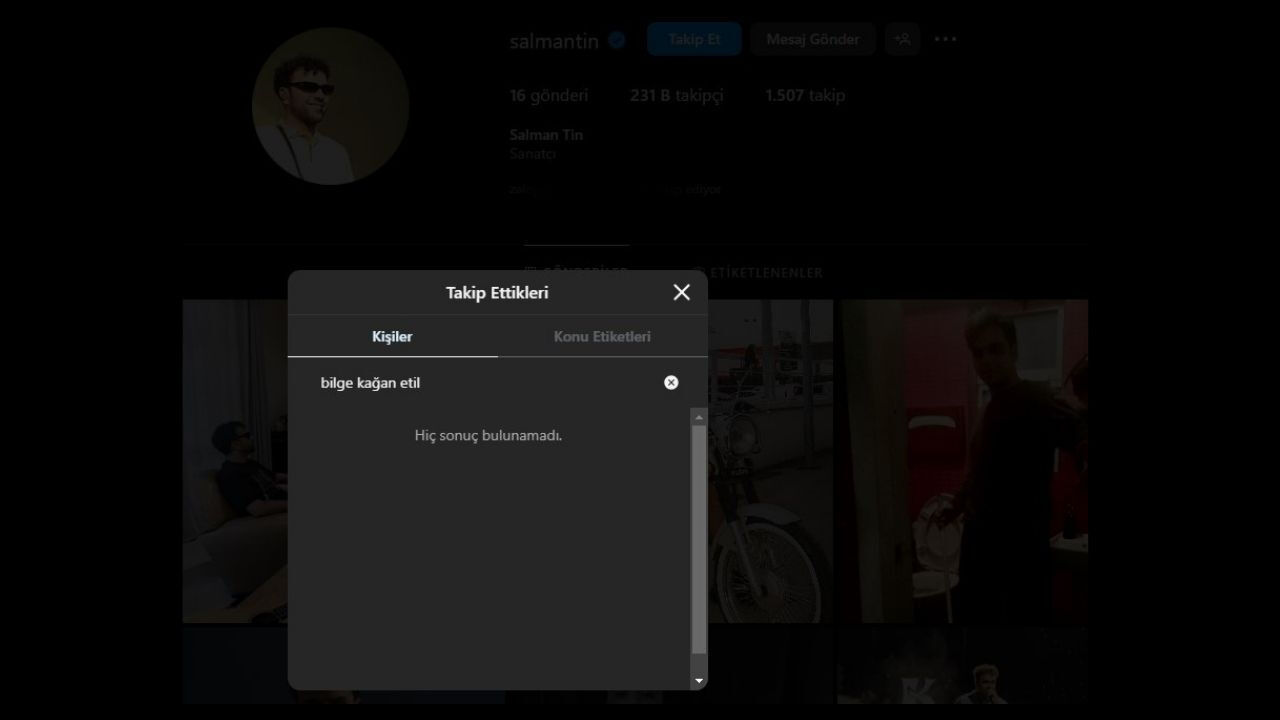Open the post of man sitting on couch
Screen dimensions: 1280x720
(x=234, y=460)
